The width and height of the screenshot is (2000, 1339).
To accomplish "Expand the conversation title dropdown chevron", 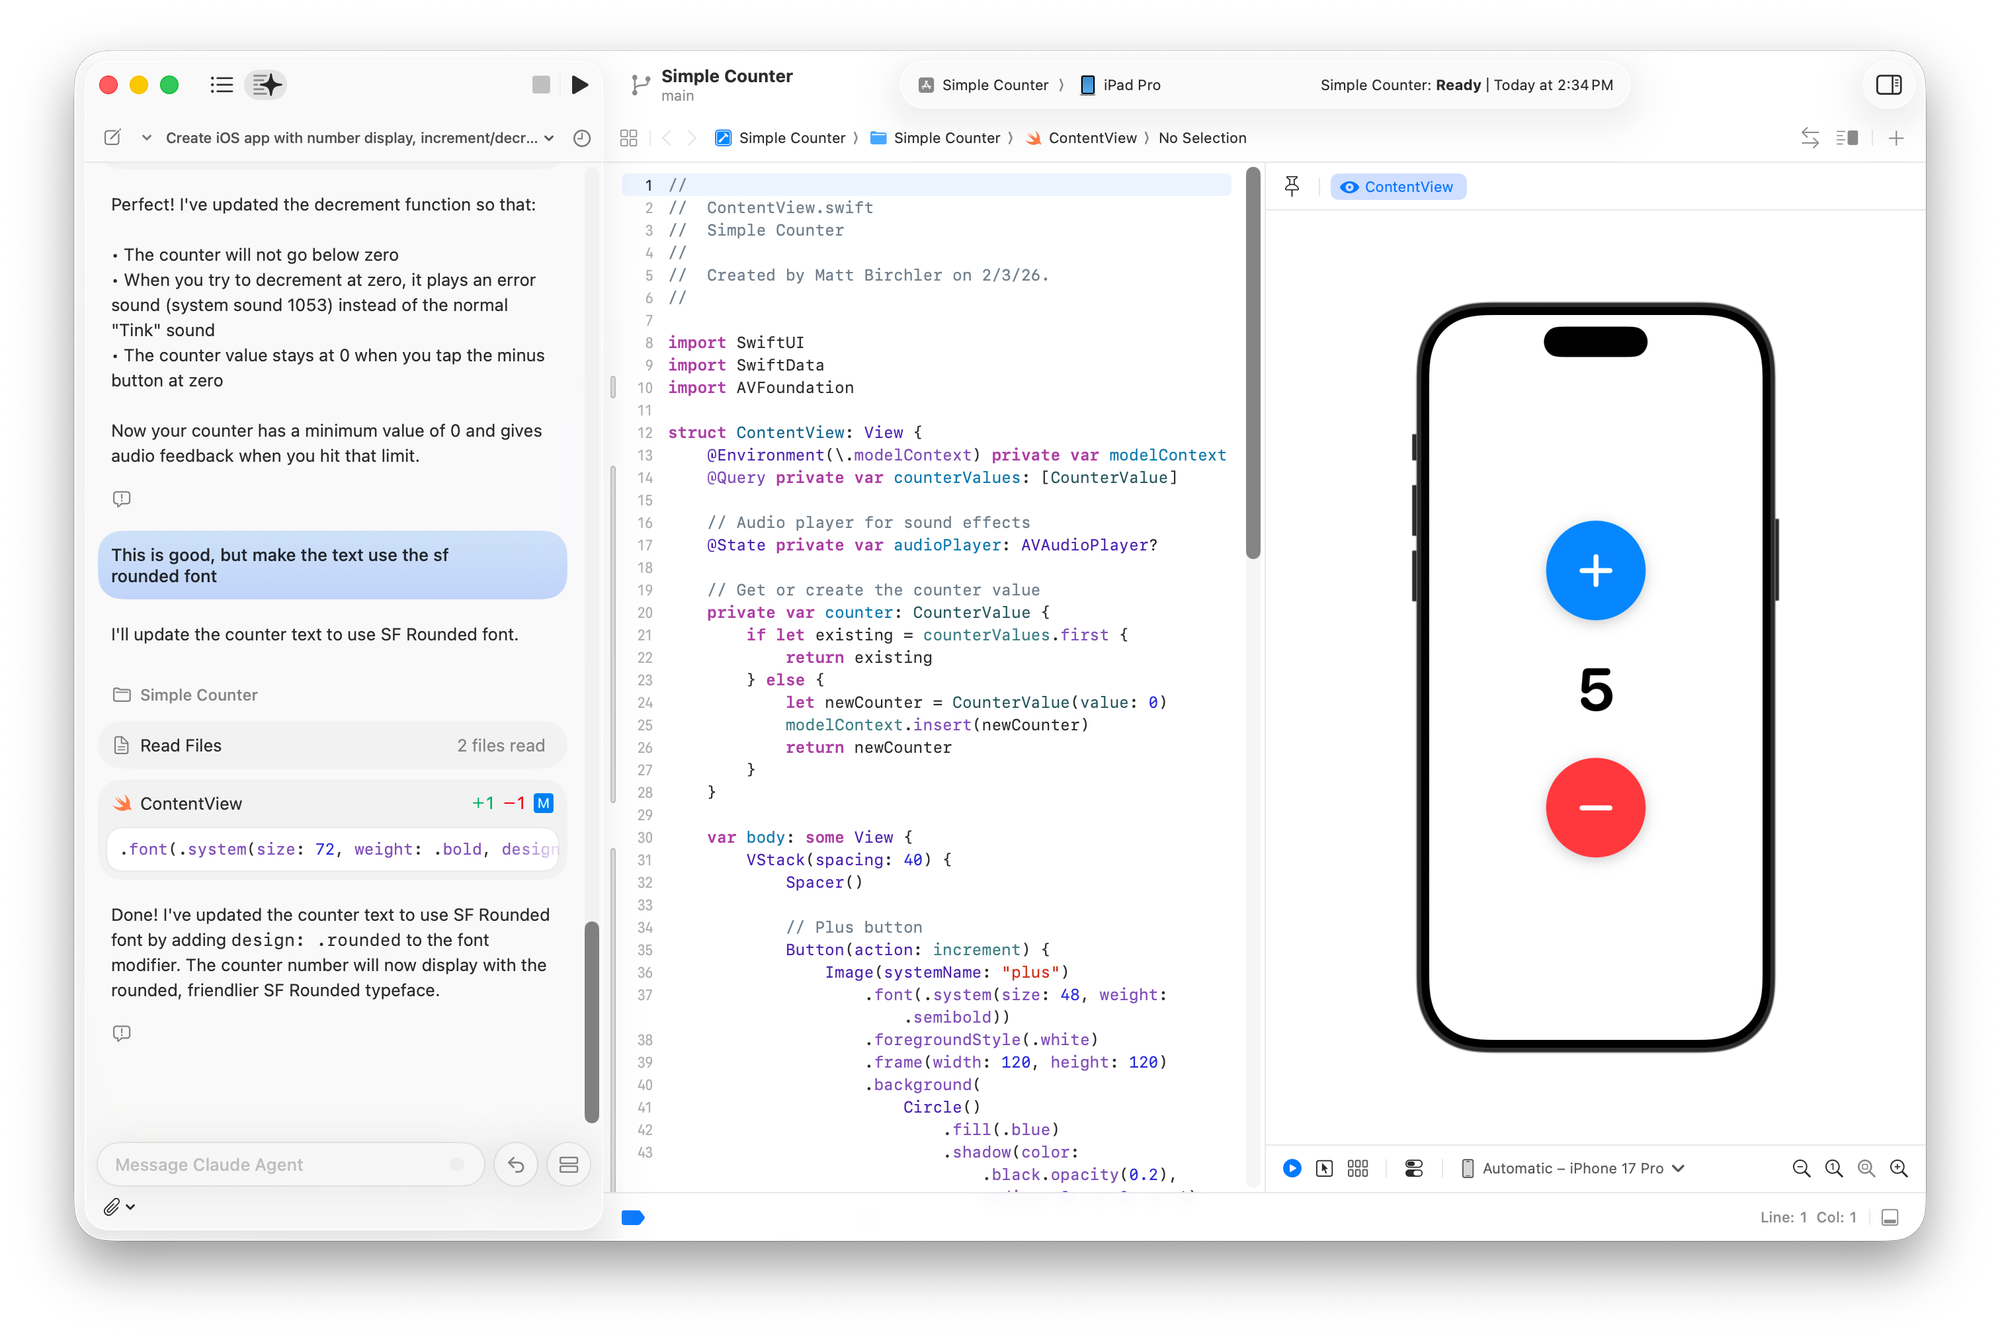I will point(549,138).
